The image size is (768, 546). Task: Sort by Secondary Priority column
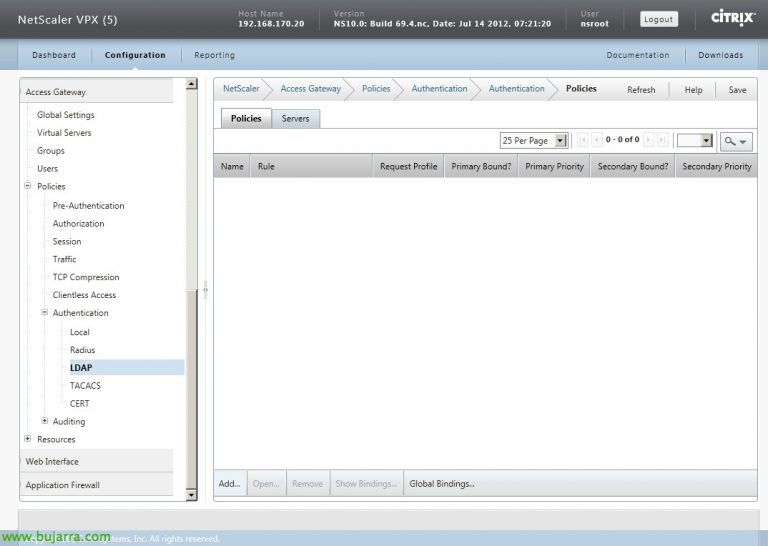pos(717,166)
